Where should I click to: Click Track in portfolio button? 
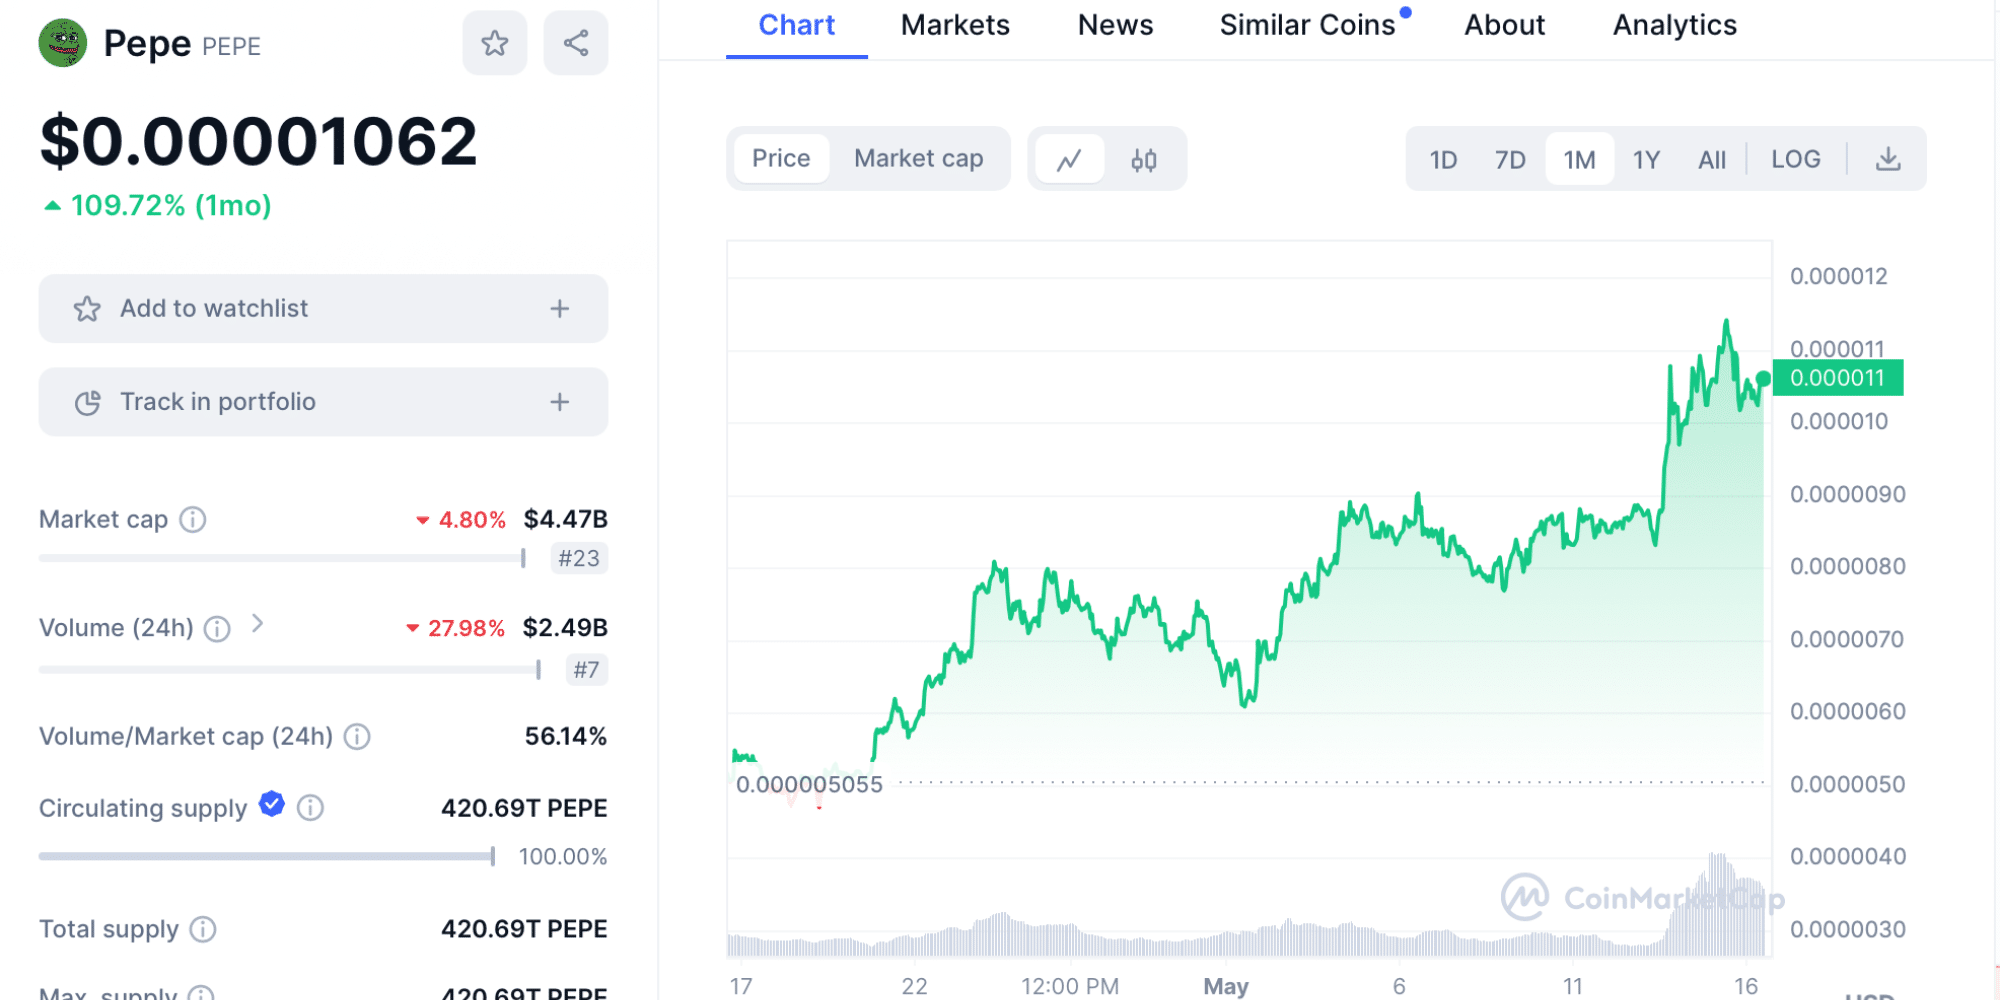click(x=323, y=402)
